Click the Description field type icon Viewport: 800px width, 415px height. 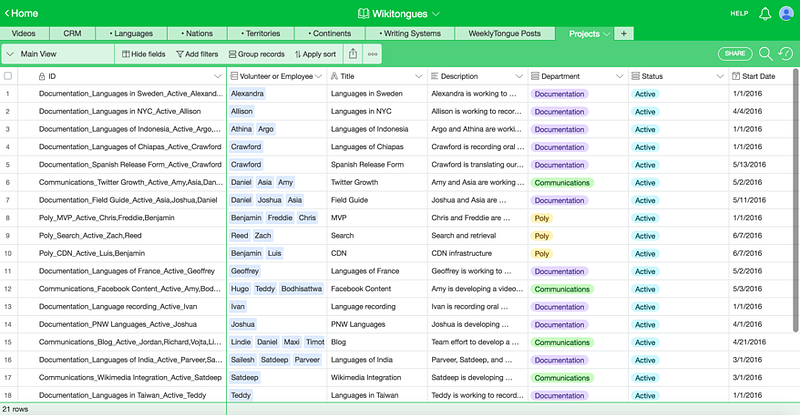435,76
